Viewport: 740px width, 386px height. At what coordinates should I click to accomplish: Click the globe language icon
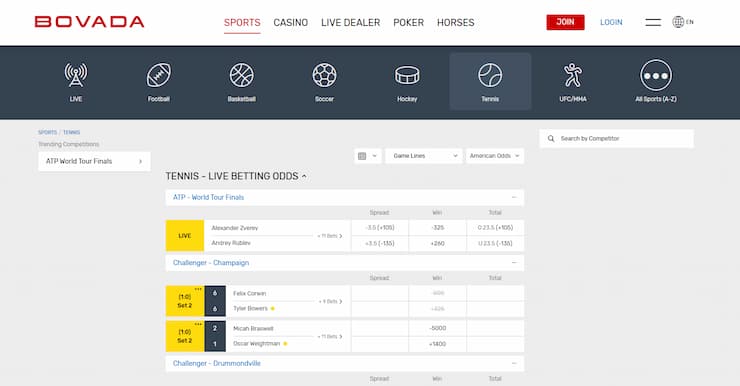pyautogui.click(x=678, y=22)
